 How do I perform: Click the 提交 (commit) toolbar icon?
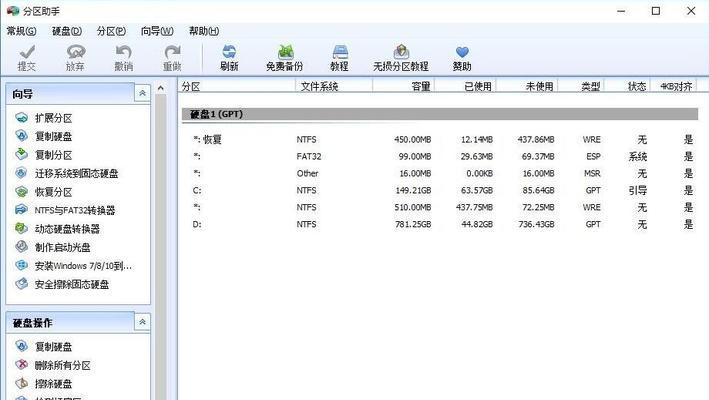point(27,58)
